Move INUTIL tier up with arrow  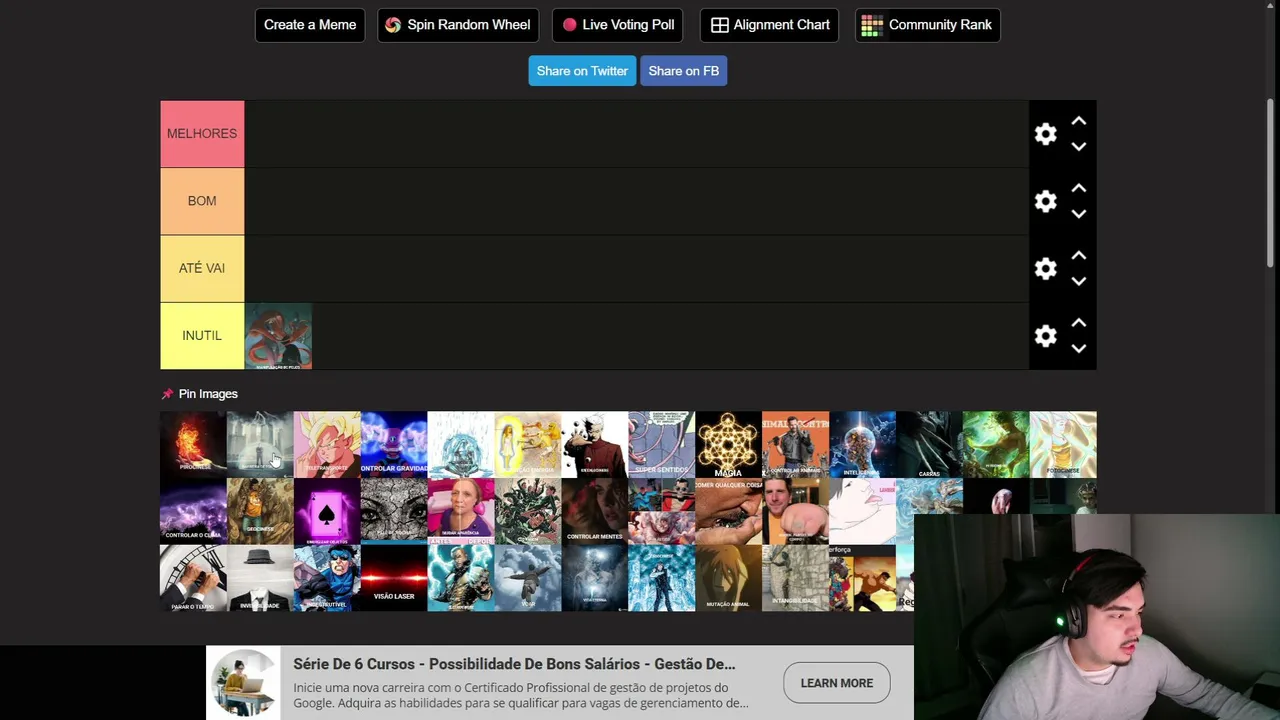(x=1079, y=323)
